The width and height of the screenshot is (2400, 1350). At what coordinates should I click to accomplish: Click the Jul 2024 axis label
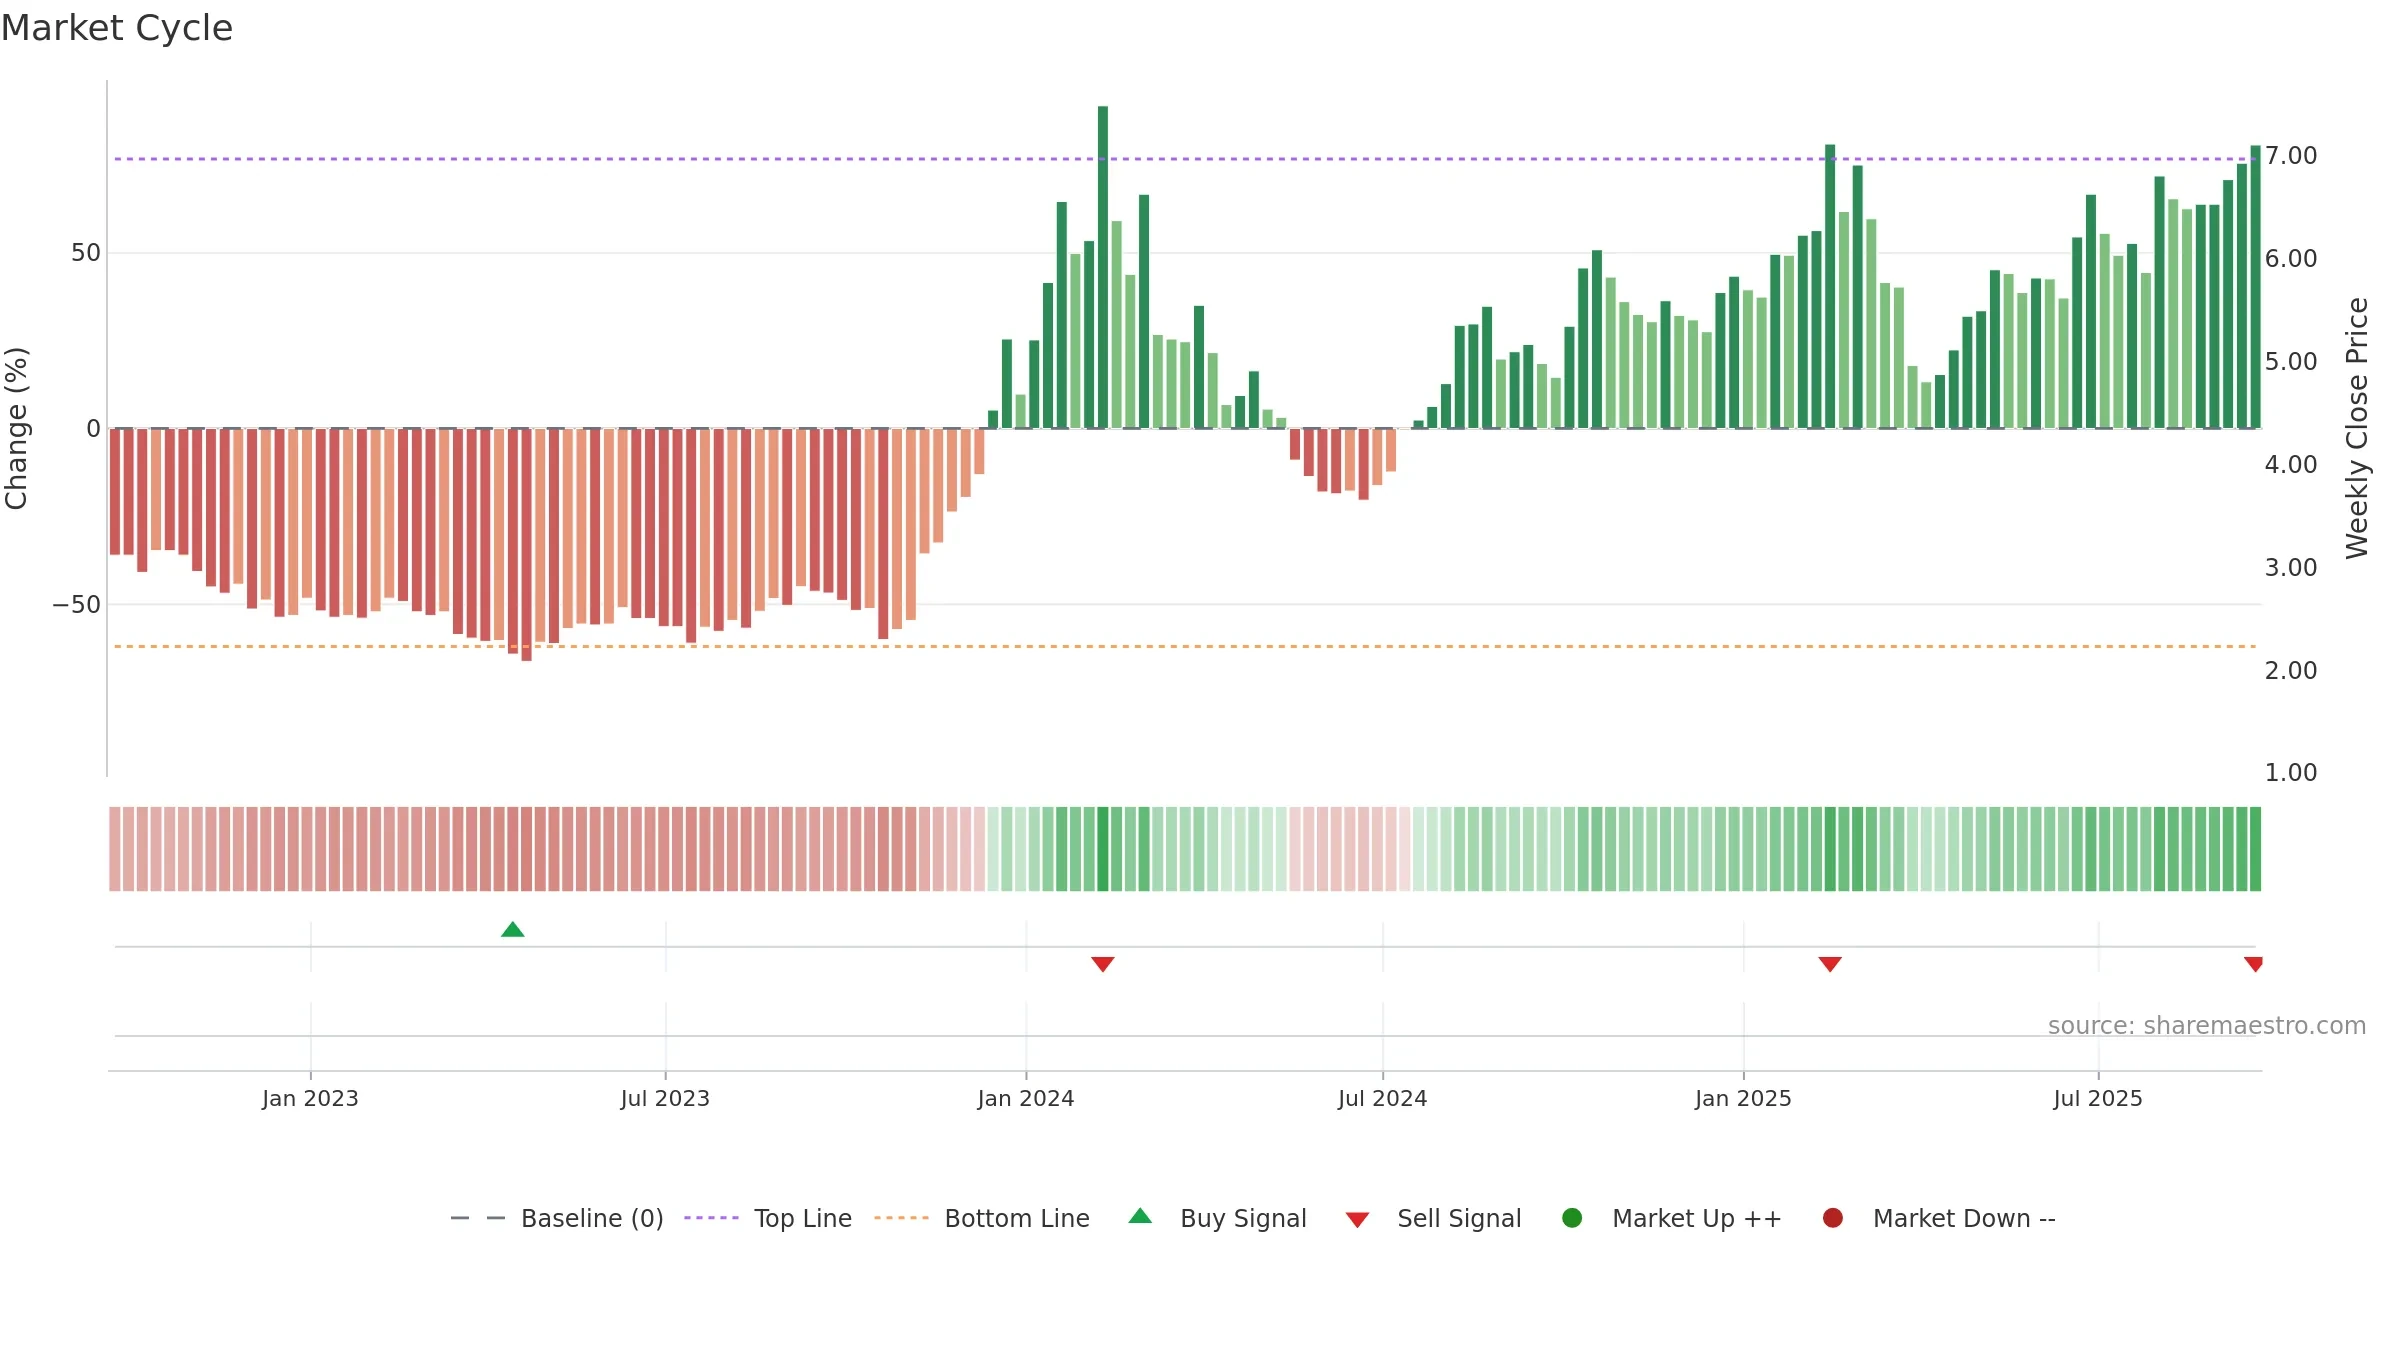coord(1383,1099)
